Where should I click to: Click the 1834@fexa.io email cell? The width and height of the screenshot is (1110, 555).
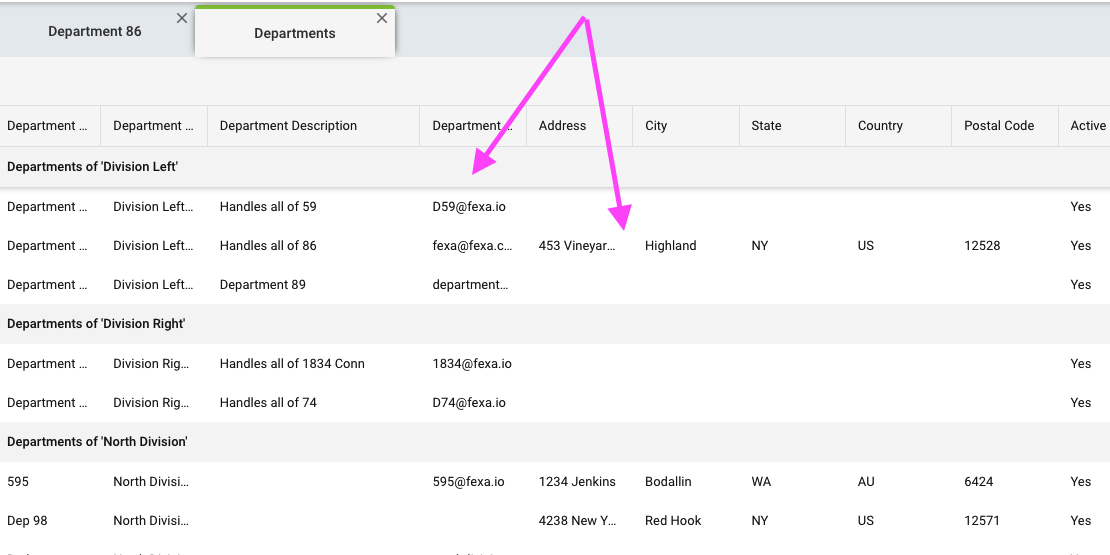click(x=472, y=364)
